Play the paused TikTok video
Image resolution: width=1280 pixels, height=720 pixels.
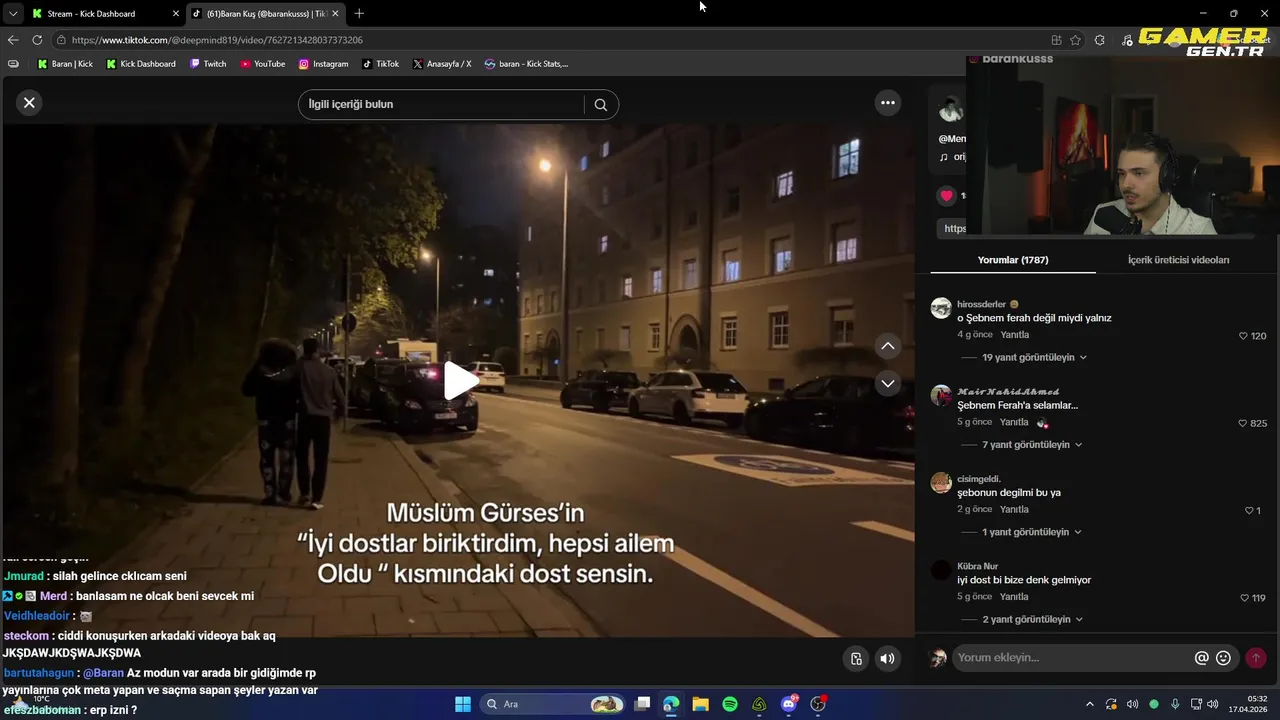coord(460,381)
